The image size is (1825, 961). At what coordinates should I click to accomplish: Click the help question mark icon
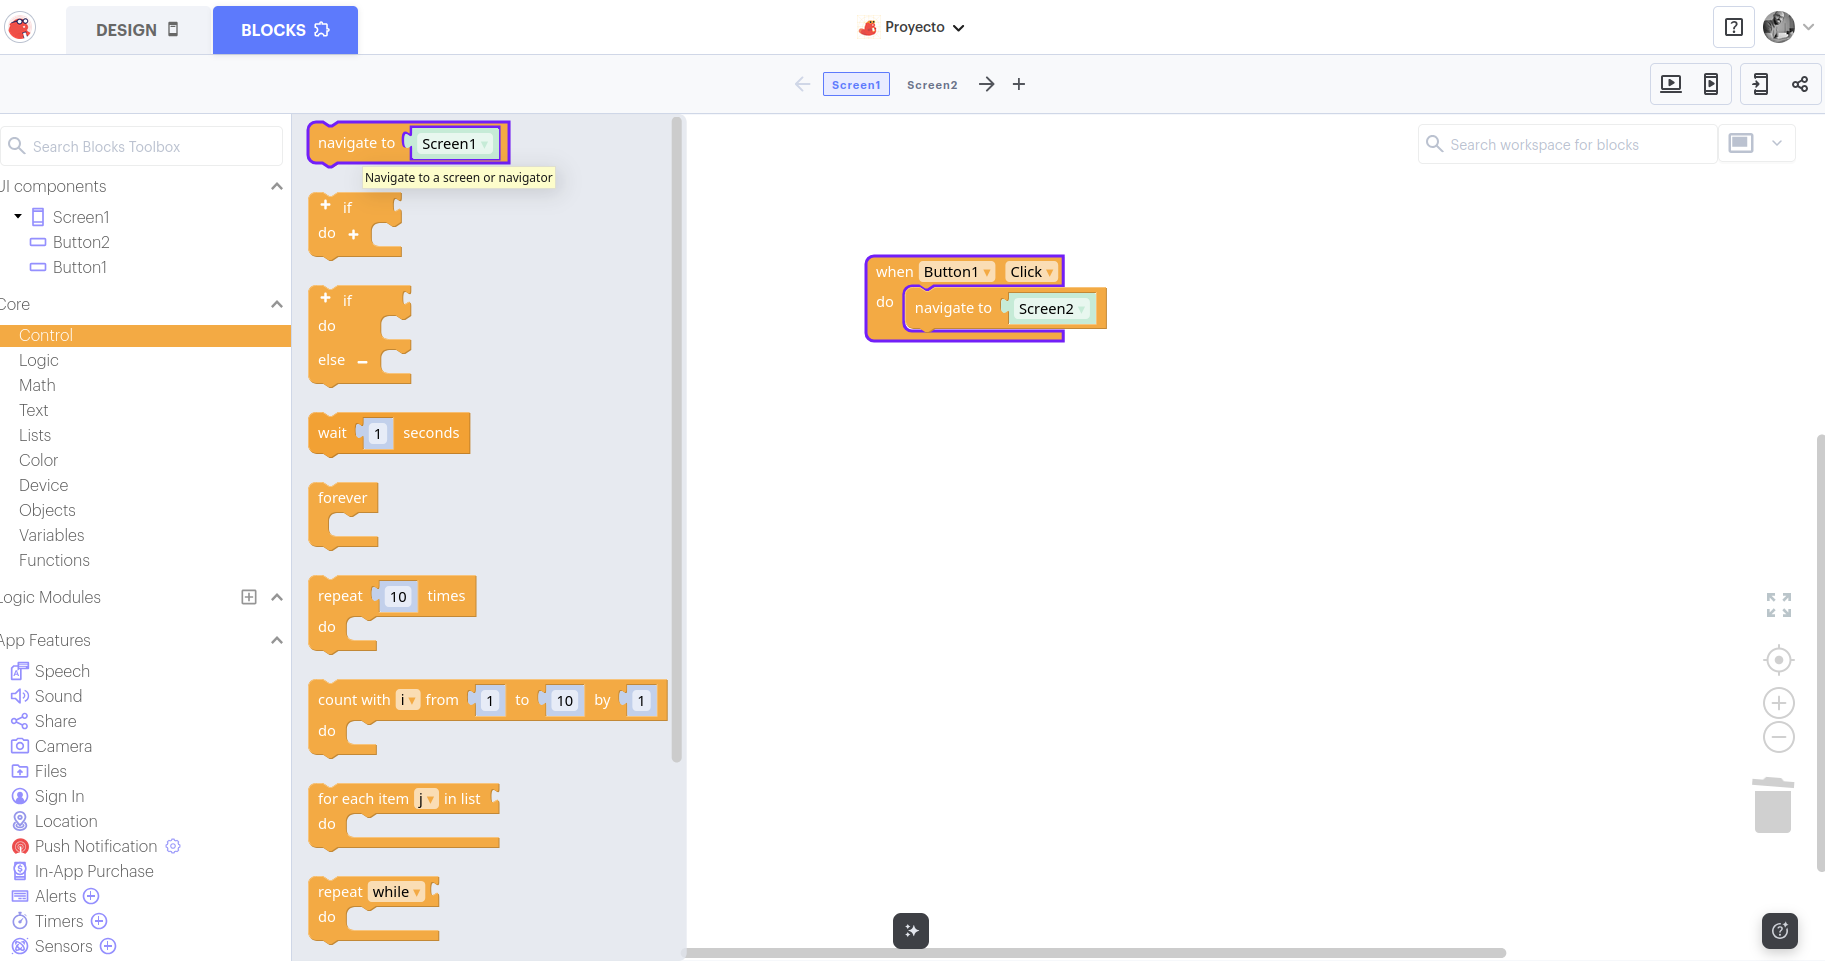1733,27
